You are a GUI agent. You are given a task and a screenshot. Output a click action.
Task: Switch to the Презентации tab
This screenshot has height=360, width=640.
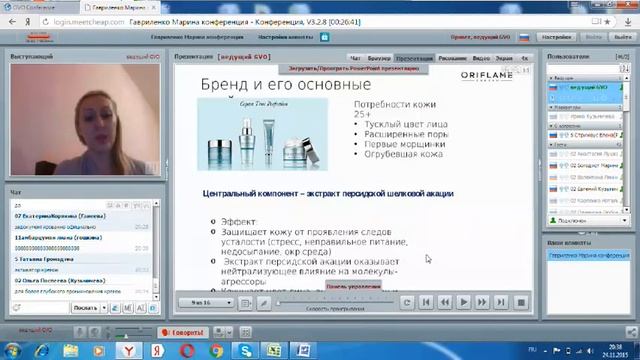click(414, 58)
